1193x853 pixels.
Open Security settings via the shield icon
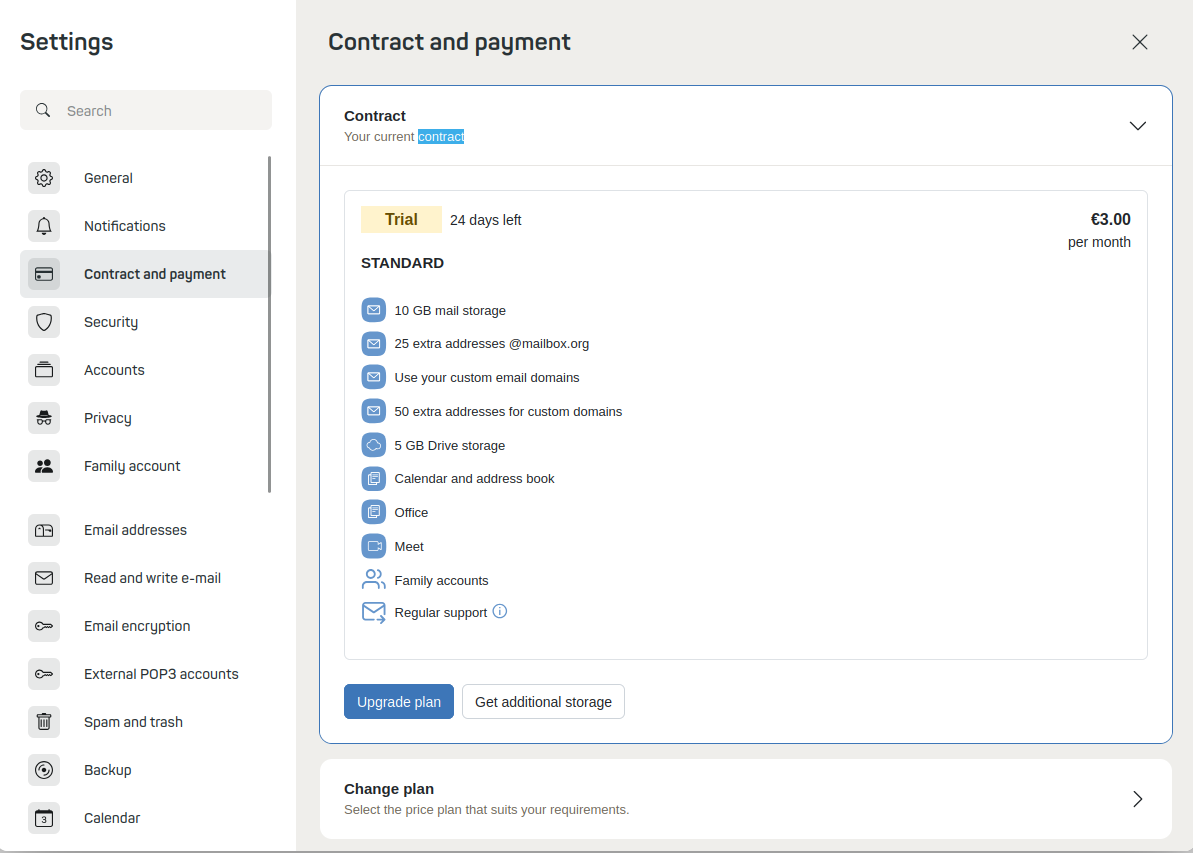pyautogui.click(x=44, y=322)
